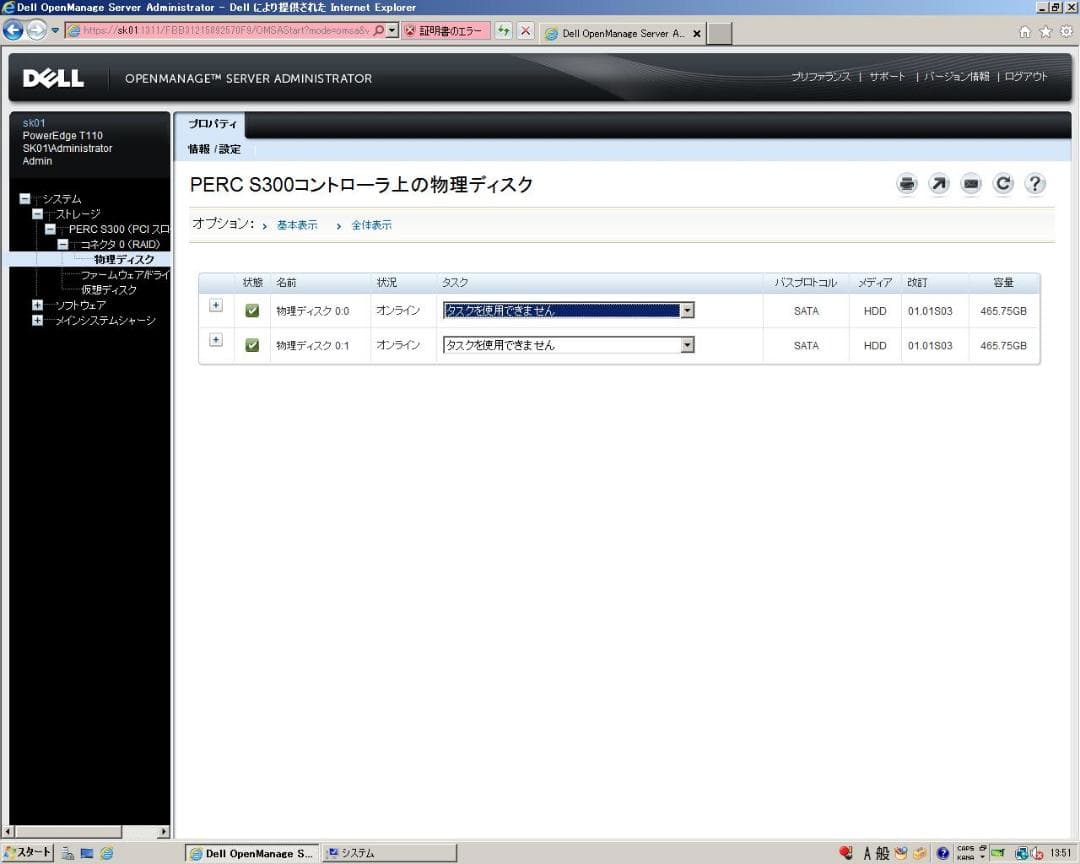Open the 基本表示 link
Image resolution: width=1080 pixels, height=864 pixels.
(x=296, y=225)
